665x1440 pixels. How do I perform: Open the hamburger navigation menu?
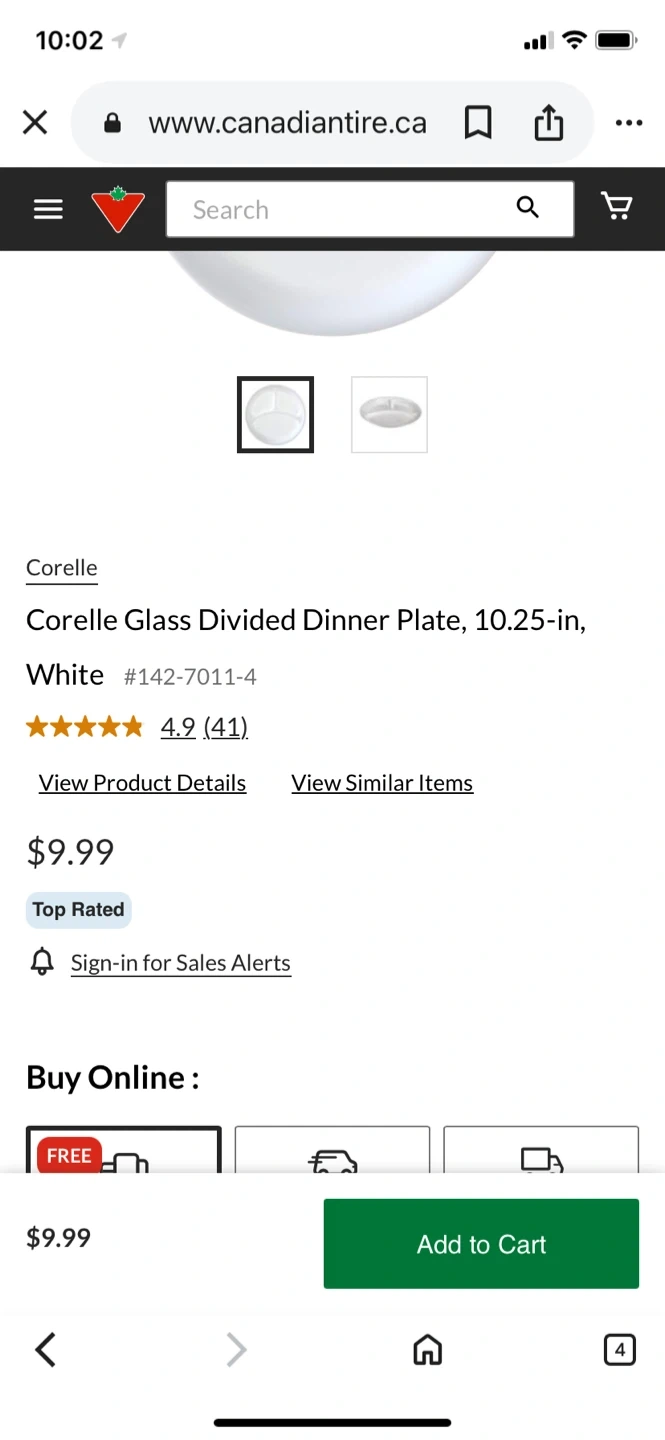coord(48,209)
